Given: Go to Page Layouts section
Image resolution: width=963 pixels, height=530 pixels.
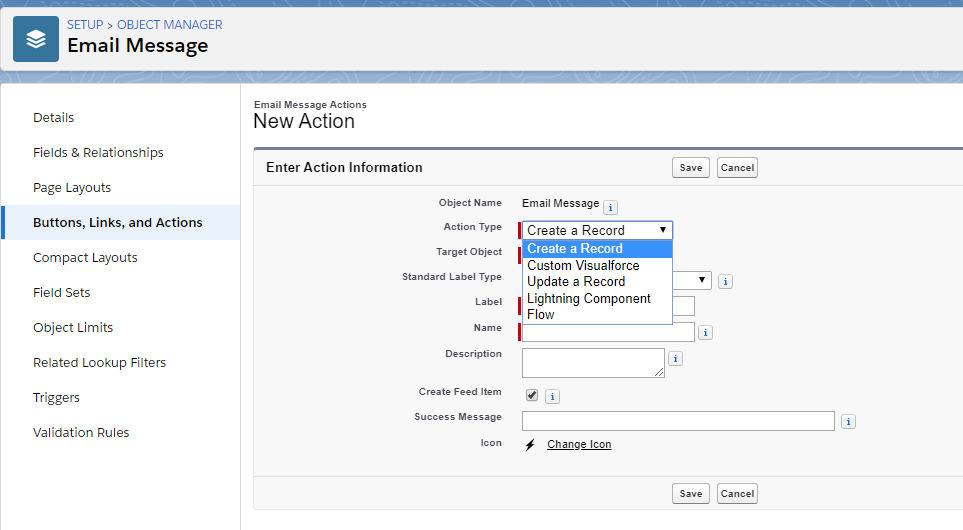Looking at the screenshot, I should pos(72,188).
